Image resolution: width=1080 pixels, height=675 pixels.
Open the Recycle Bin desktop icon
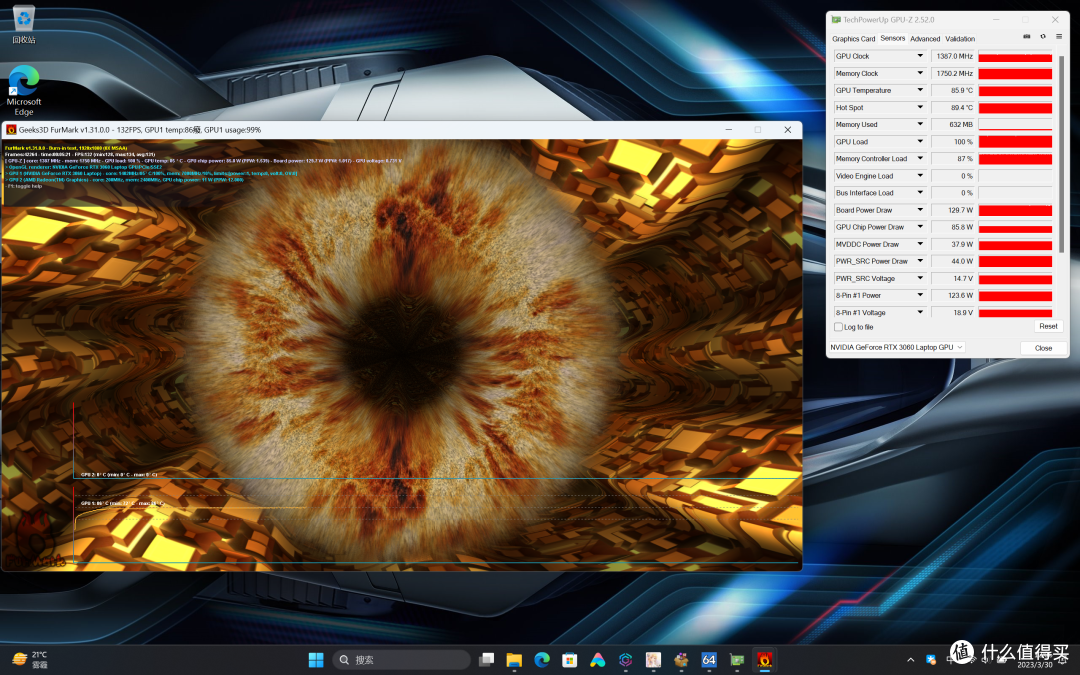point(23,25)
